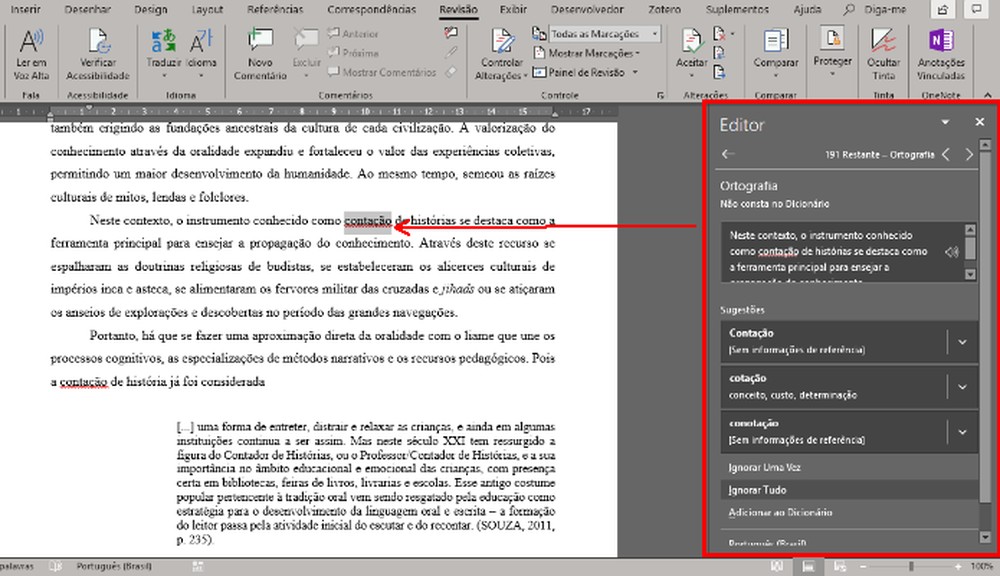Viewport: 1000px width, 576px height.
Task: Insert a Novo Comentário
Action: (259, 52)
